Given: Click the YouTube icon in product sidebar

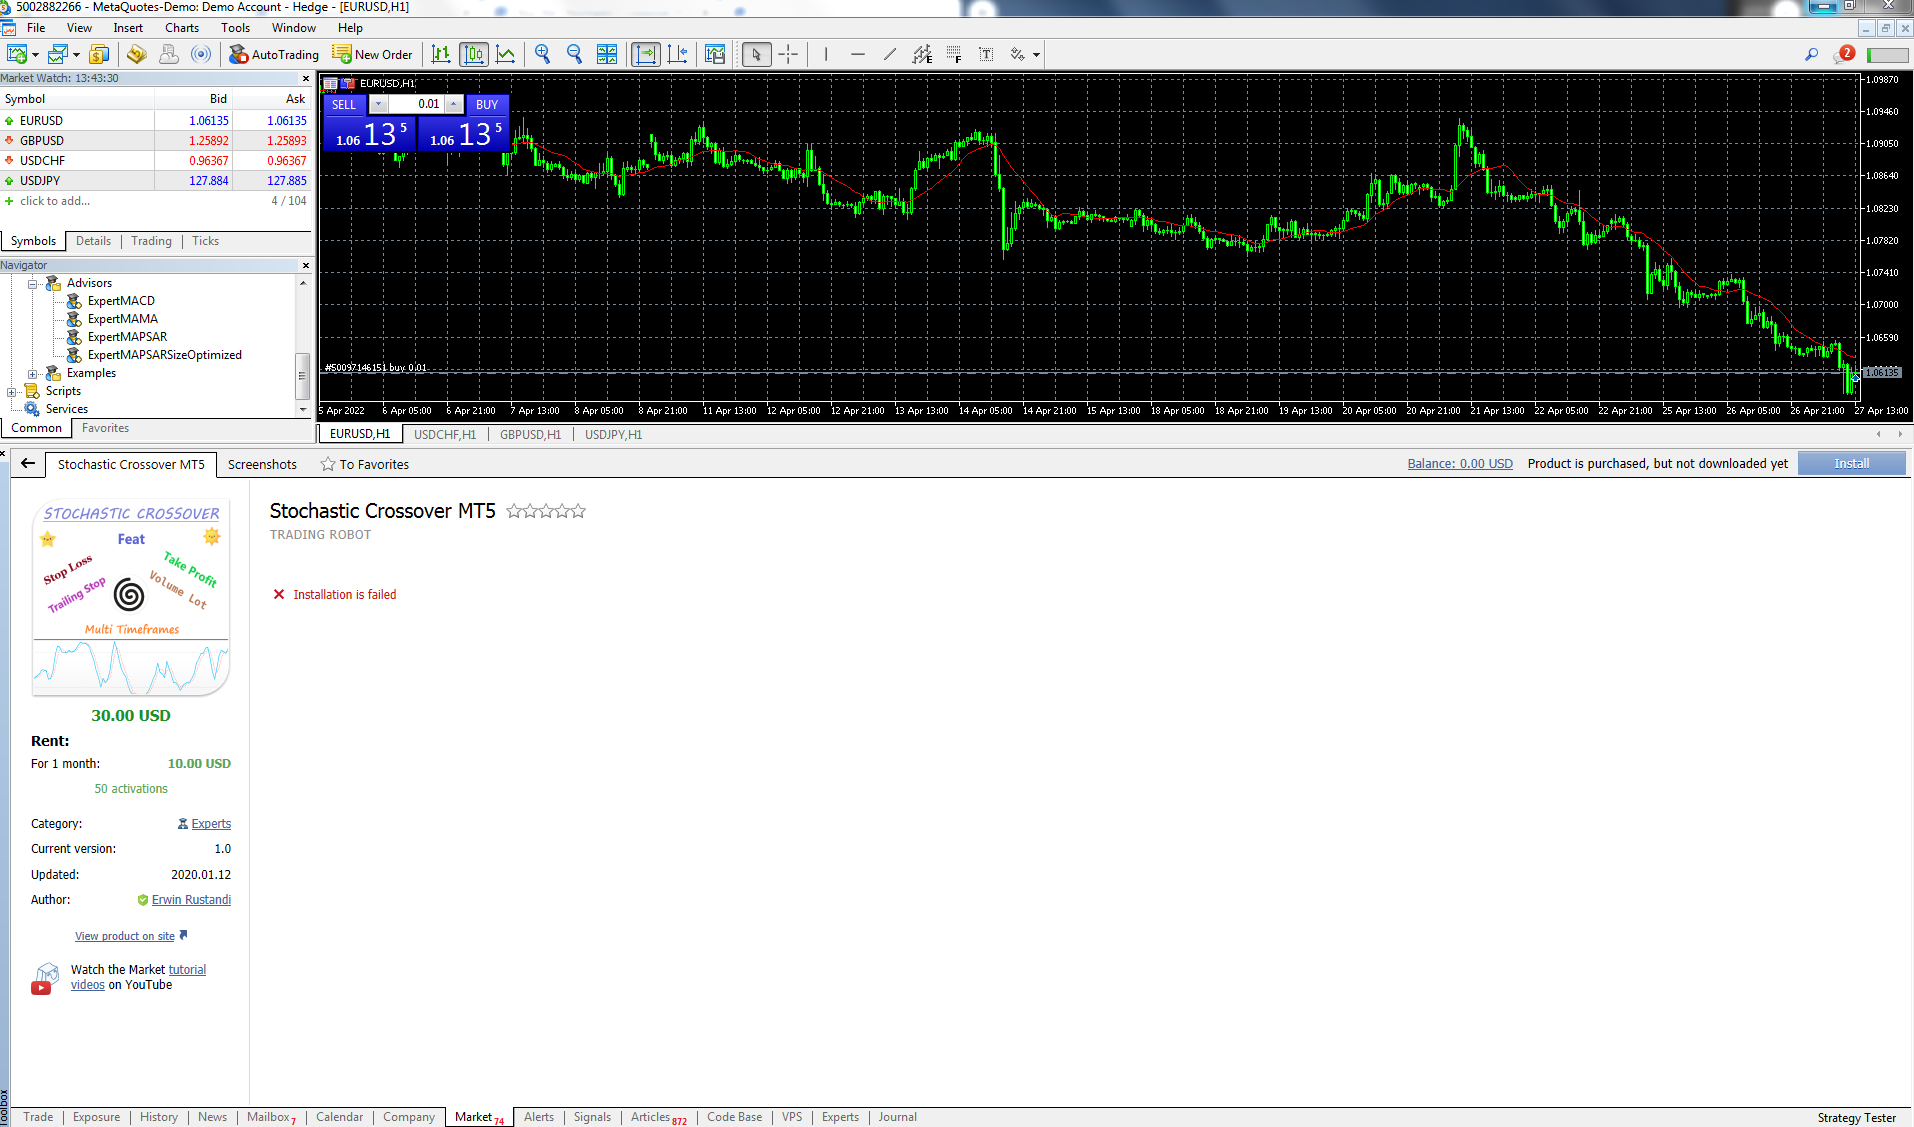Looking at the screenshot, I should [41, 988].
